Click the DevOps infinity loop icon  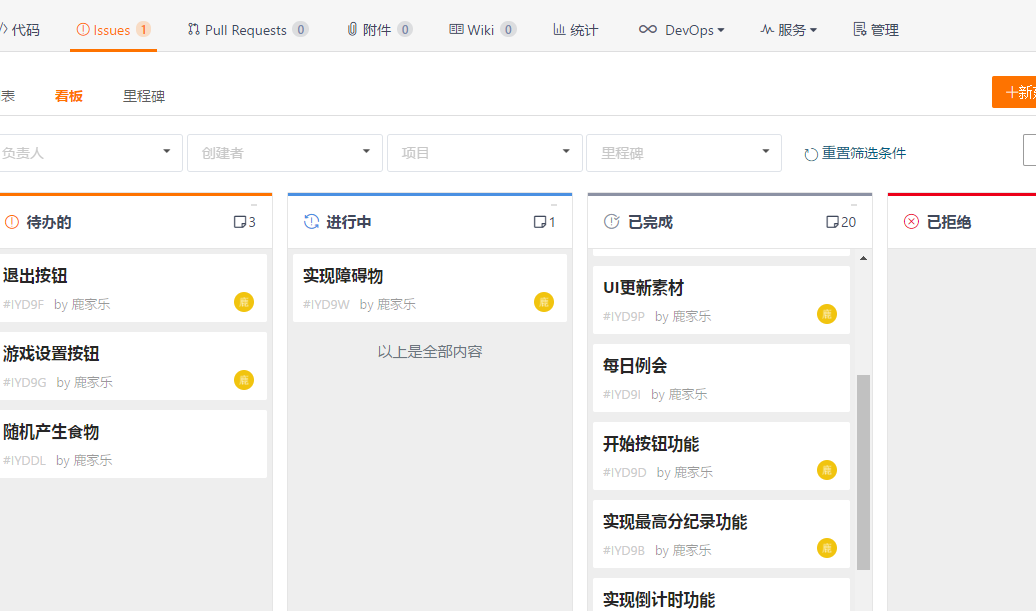coord(648,29)
